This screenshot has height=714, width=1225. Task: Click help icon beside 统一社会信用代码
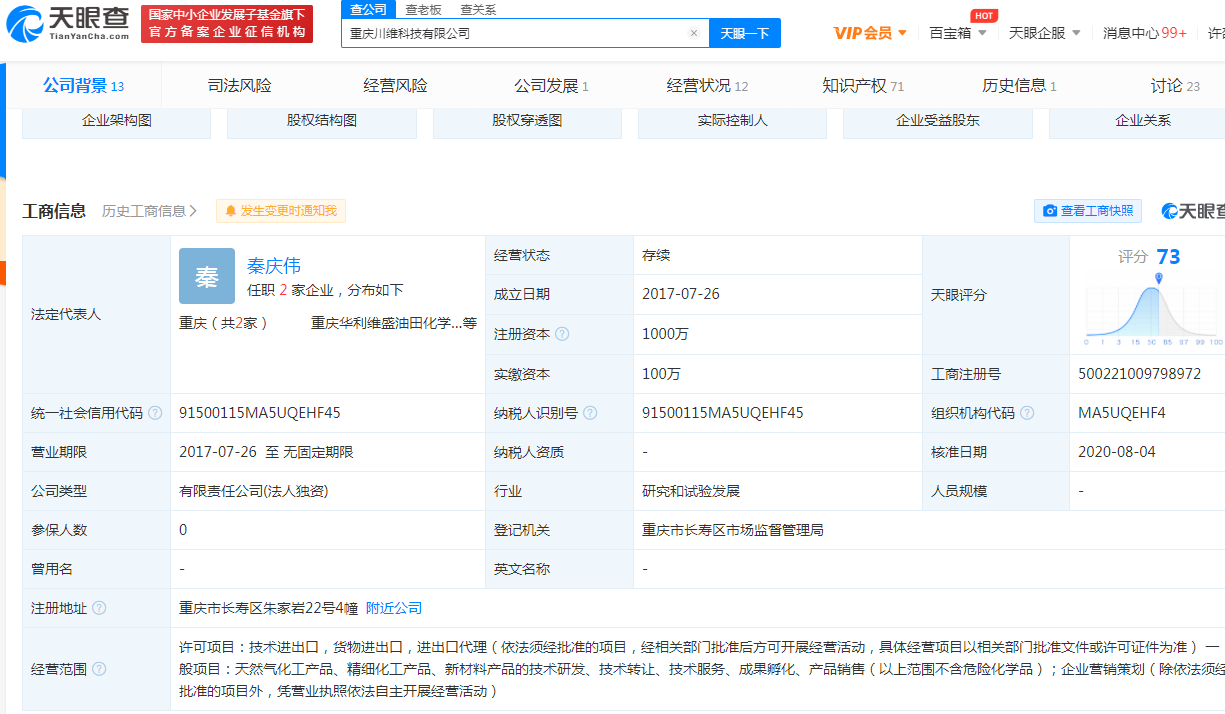coord(154,413)
